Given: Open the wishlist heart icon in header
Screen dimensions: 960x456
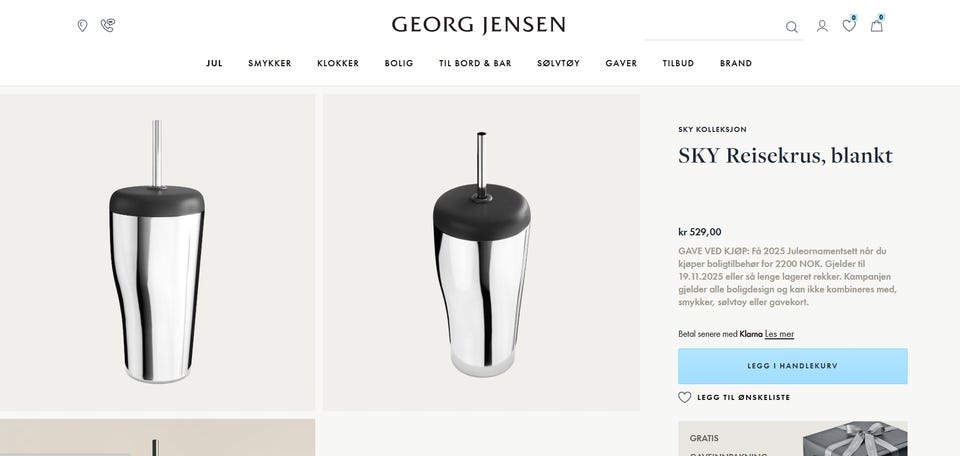Looking at the screenshot, I should tap(849, 25).
